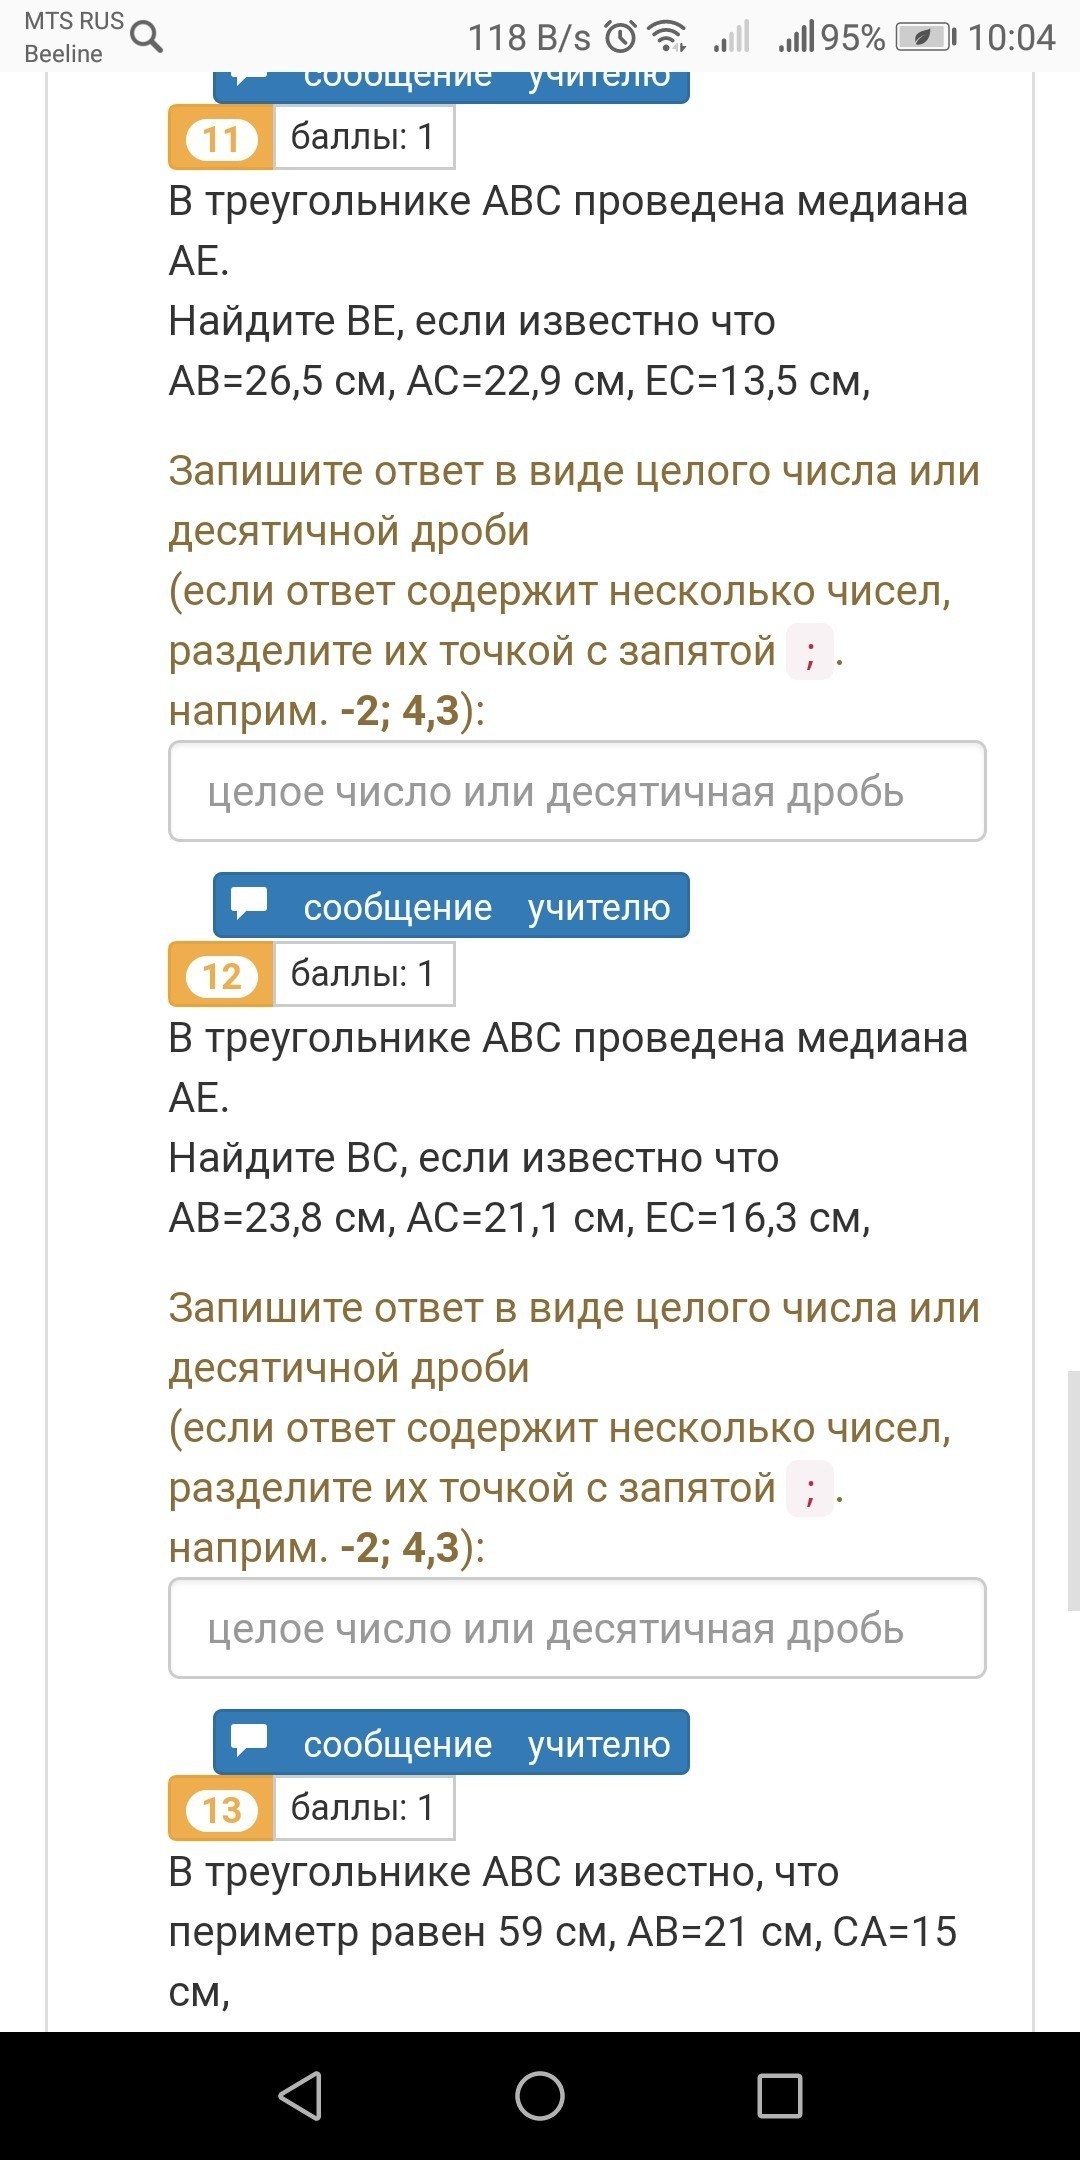The width and height of the screenshot is (1080, 2160).
Task: Click partially hidden "сообщение учителю" button at top
Action: tap(451, 84)
